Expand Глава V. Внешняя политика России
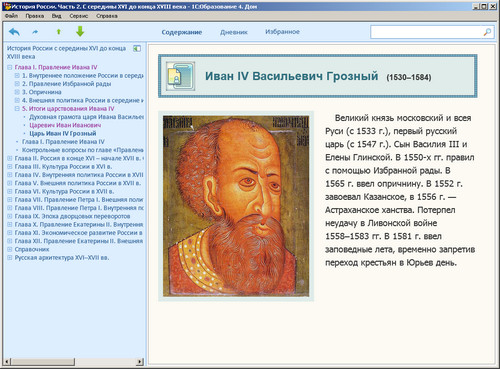The height and width of the screenshot is (369, 500). click(x=10, y=183)
